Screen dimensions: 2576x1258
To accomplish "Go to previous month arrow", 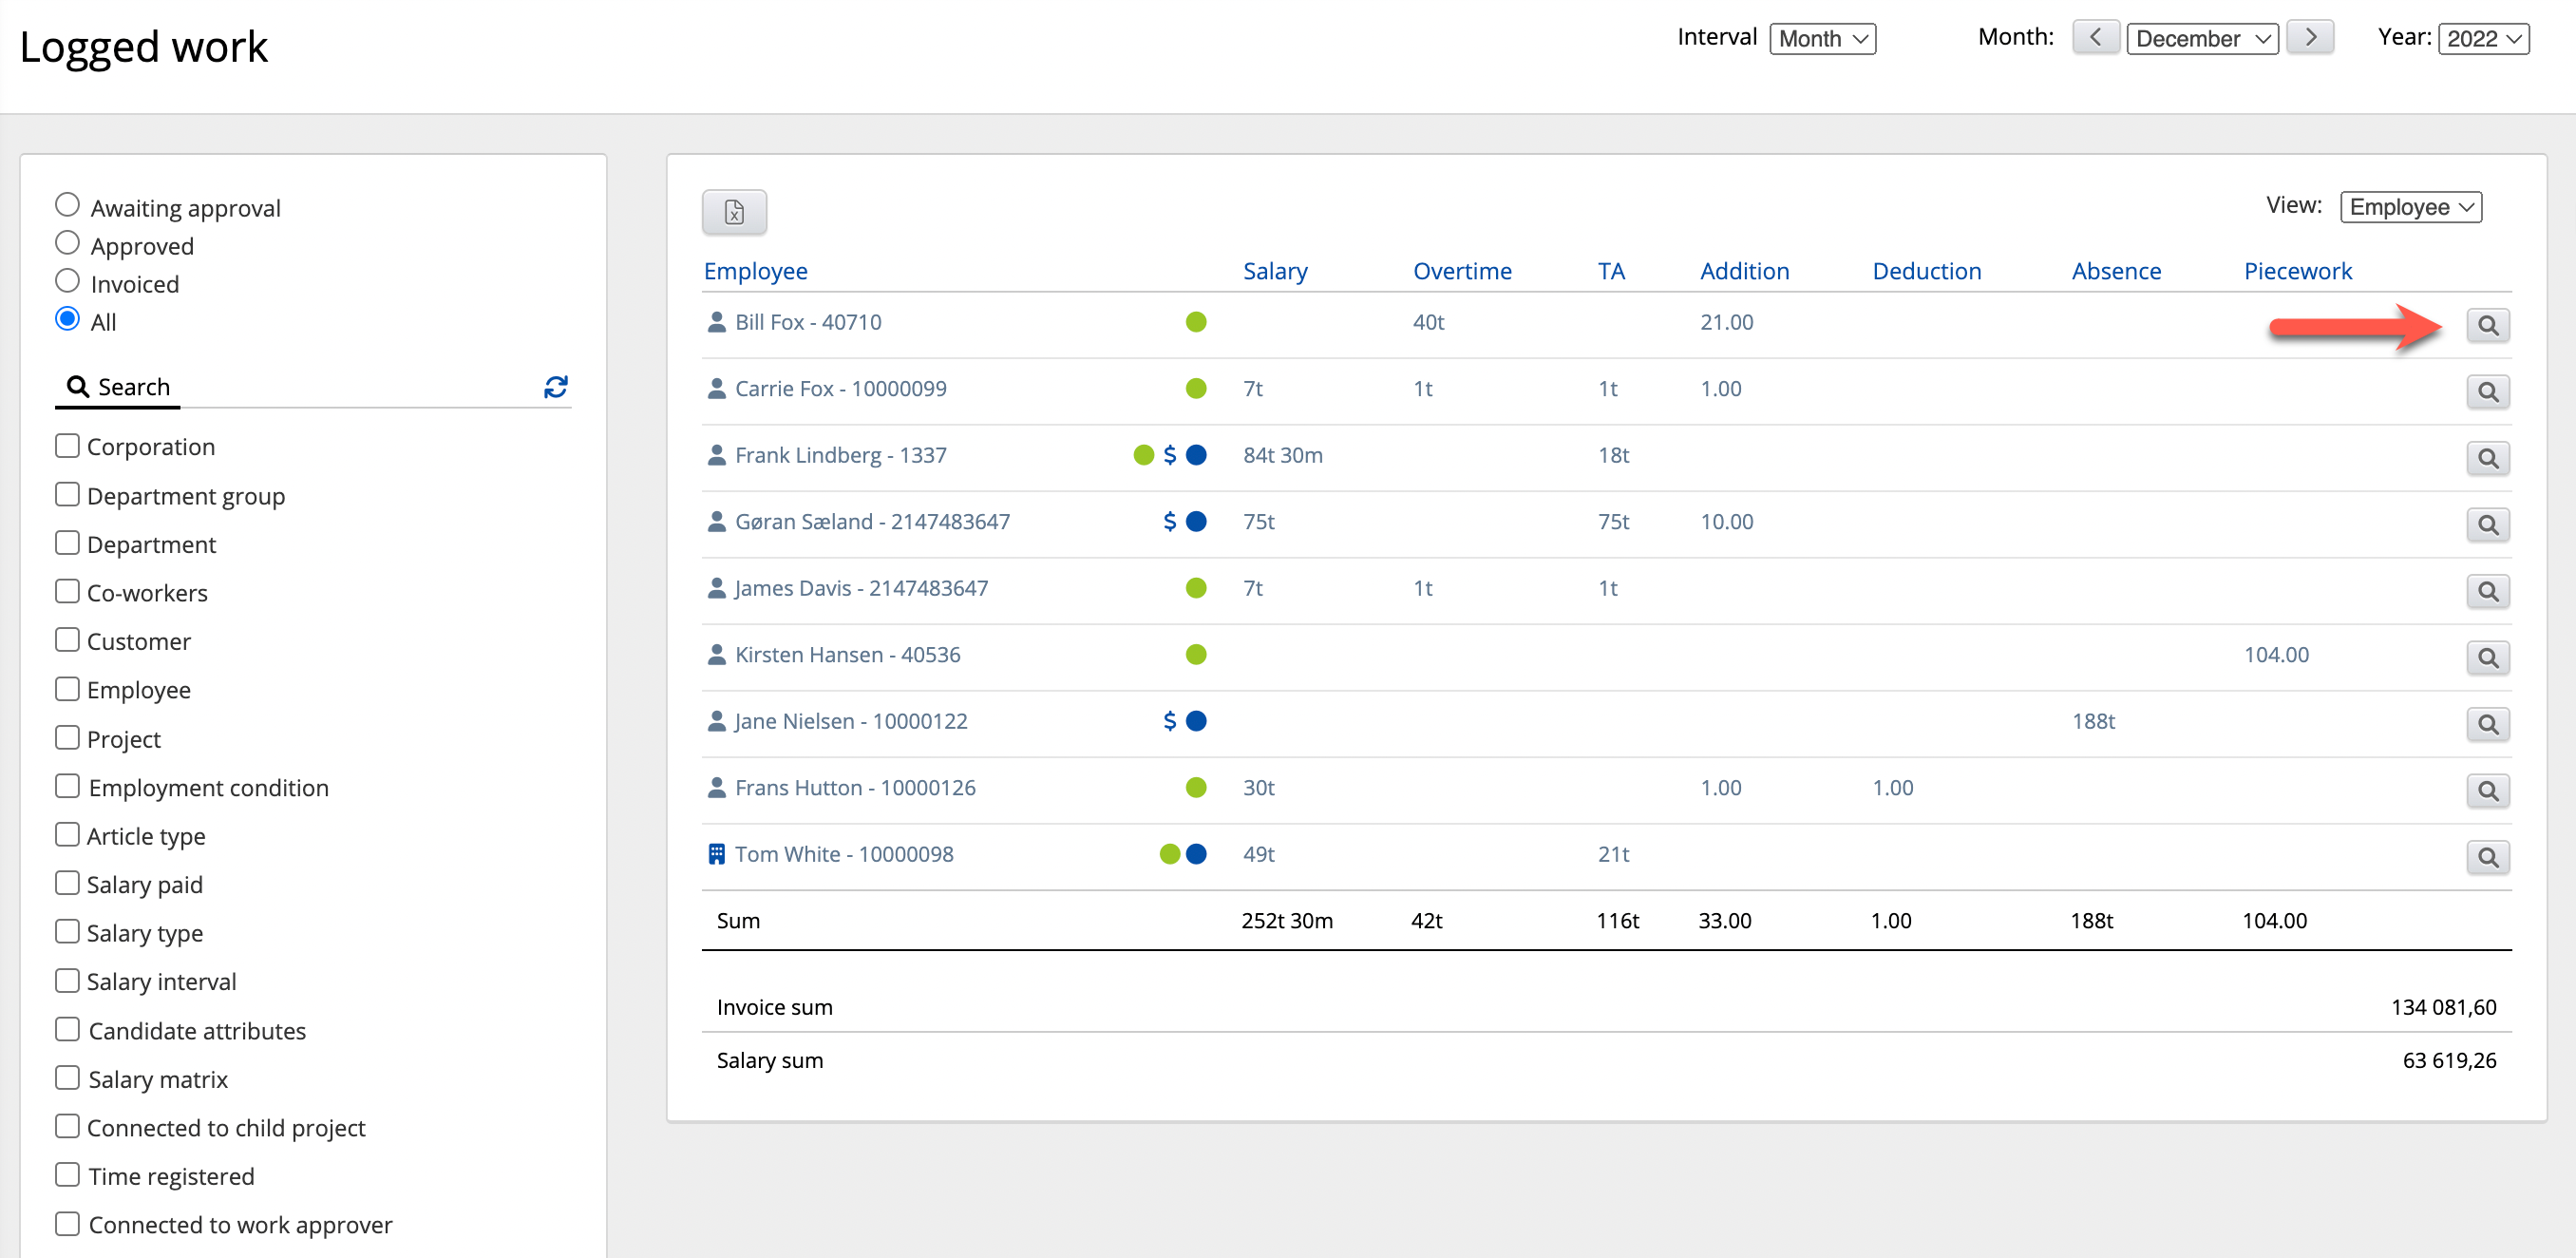I will tap(2095, 38).
